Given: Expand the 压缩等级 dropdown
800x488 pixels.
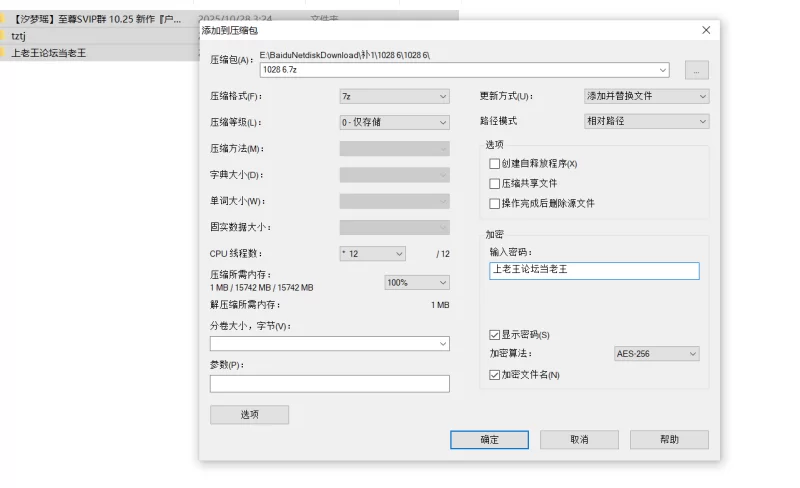Looking at the screenshot, I should point(394,122).
